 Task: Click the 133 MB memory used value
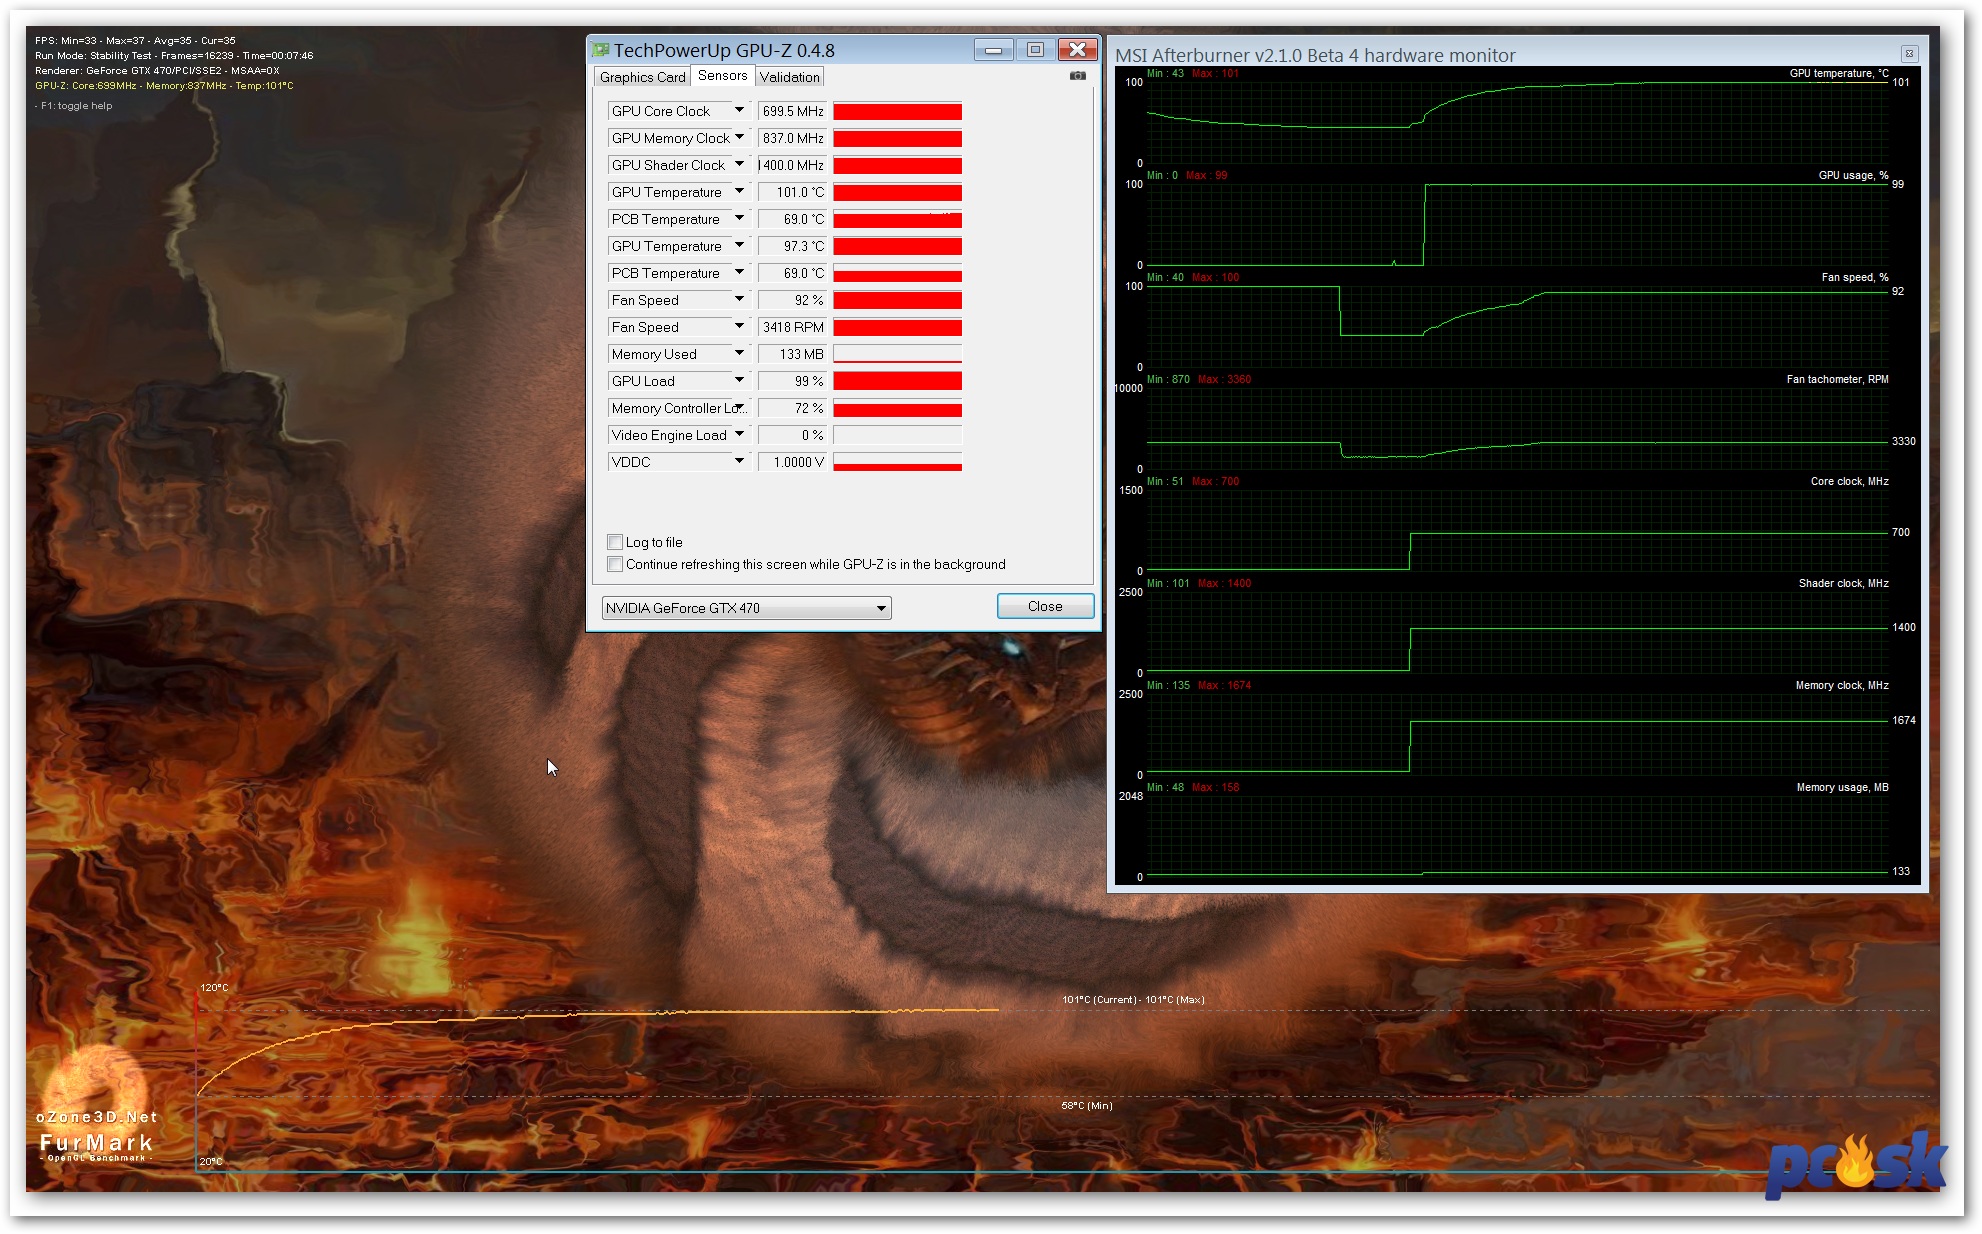[792, 354]
